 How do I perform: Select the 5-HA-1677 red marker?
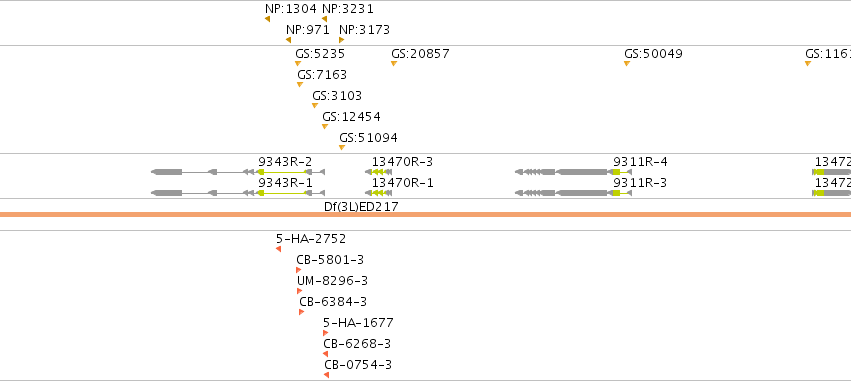(x=326, y=333)
